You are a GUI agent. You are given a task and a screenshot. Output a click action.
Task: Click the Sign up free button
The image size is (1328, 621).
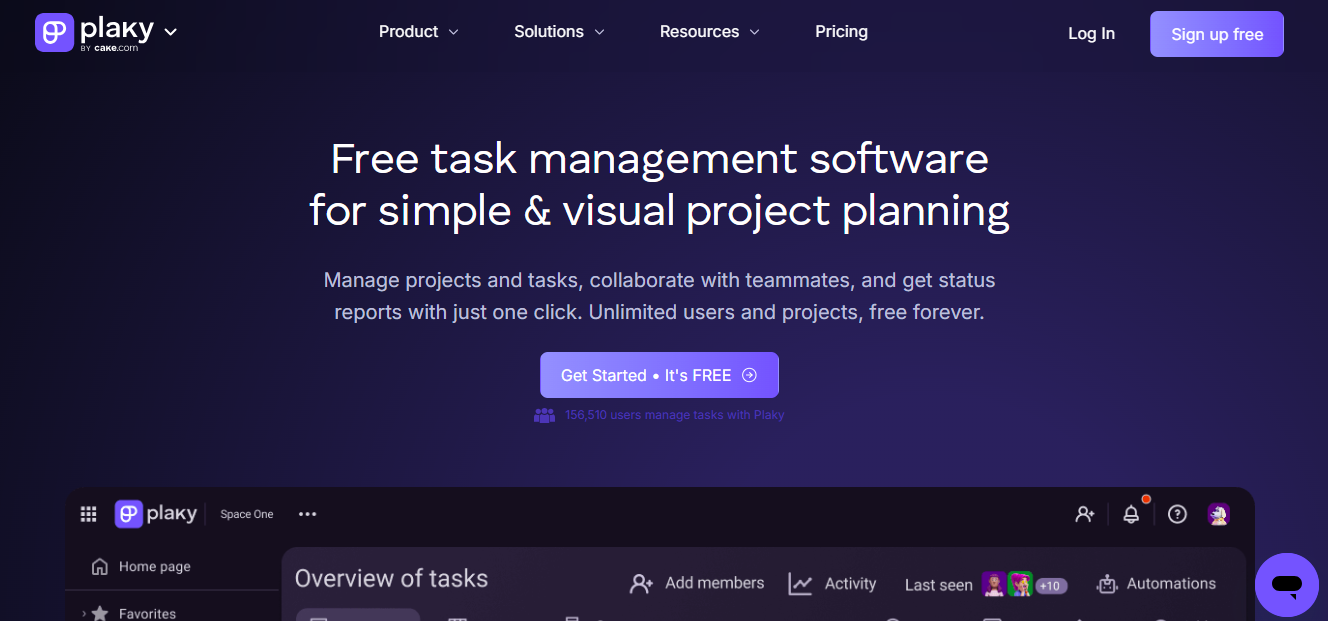(1216, 34)
